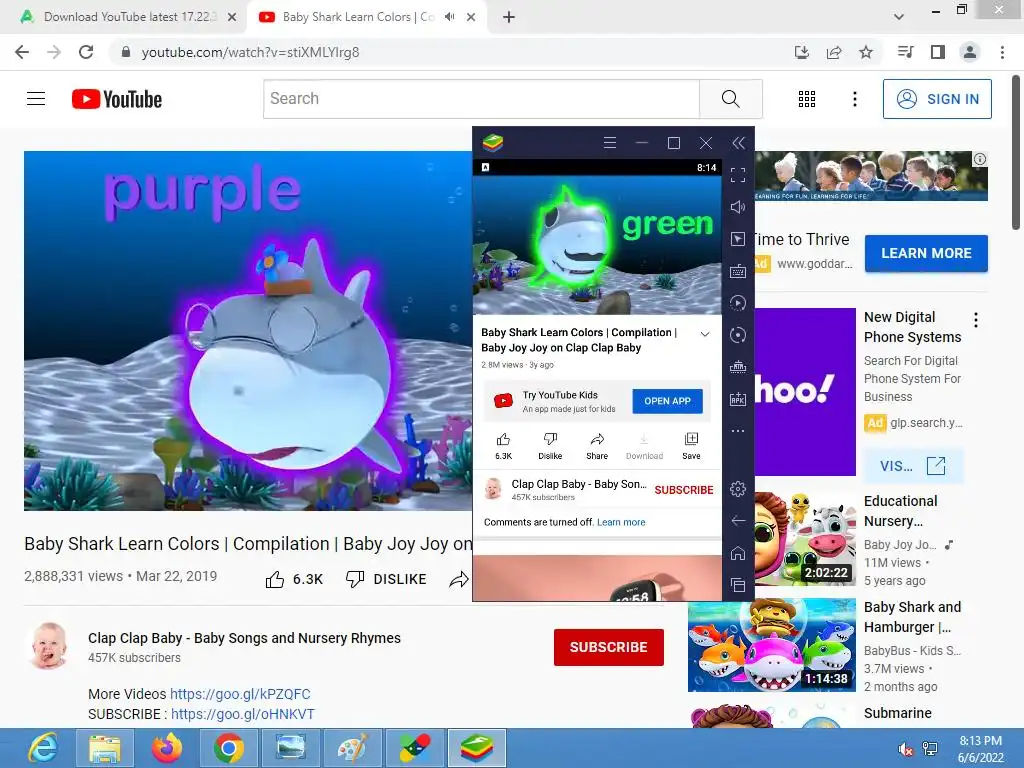This screenshot has height=768, width=1024.
Task: Toggle BlueStacks fullscreen mode icon
Action: (738, 175)
